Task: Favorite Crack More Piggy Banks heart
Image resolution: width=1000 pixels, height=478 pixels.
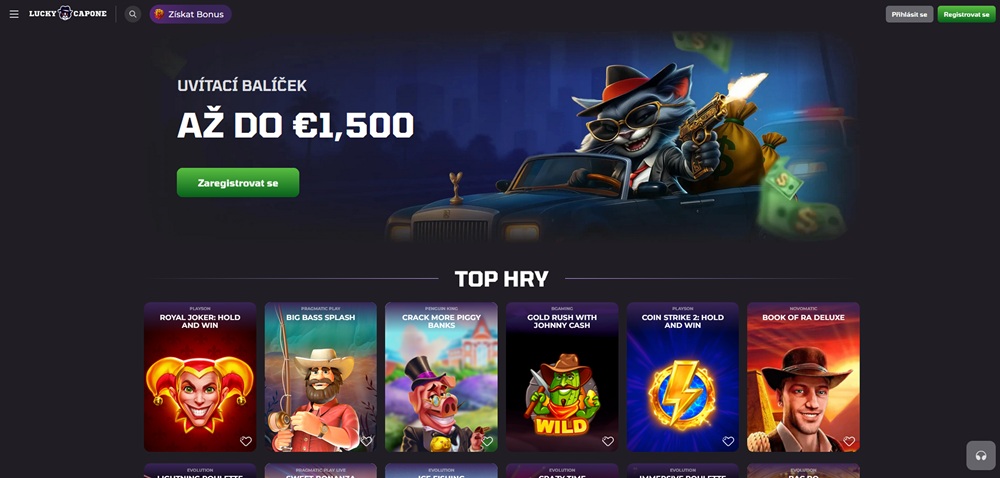Action: point(487,441)
